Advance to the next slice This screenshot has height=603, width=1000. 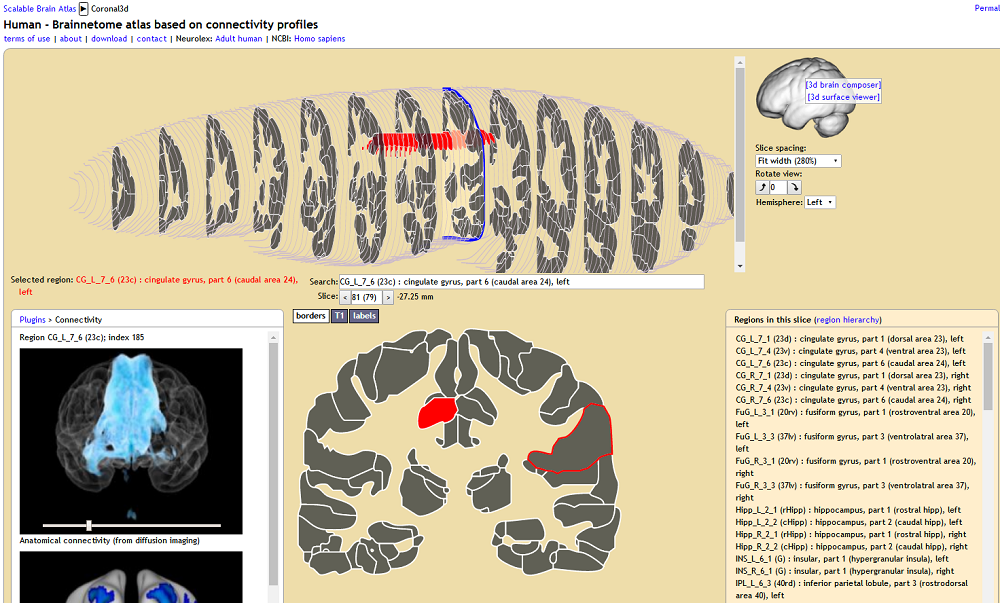(x=388, y=297)
